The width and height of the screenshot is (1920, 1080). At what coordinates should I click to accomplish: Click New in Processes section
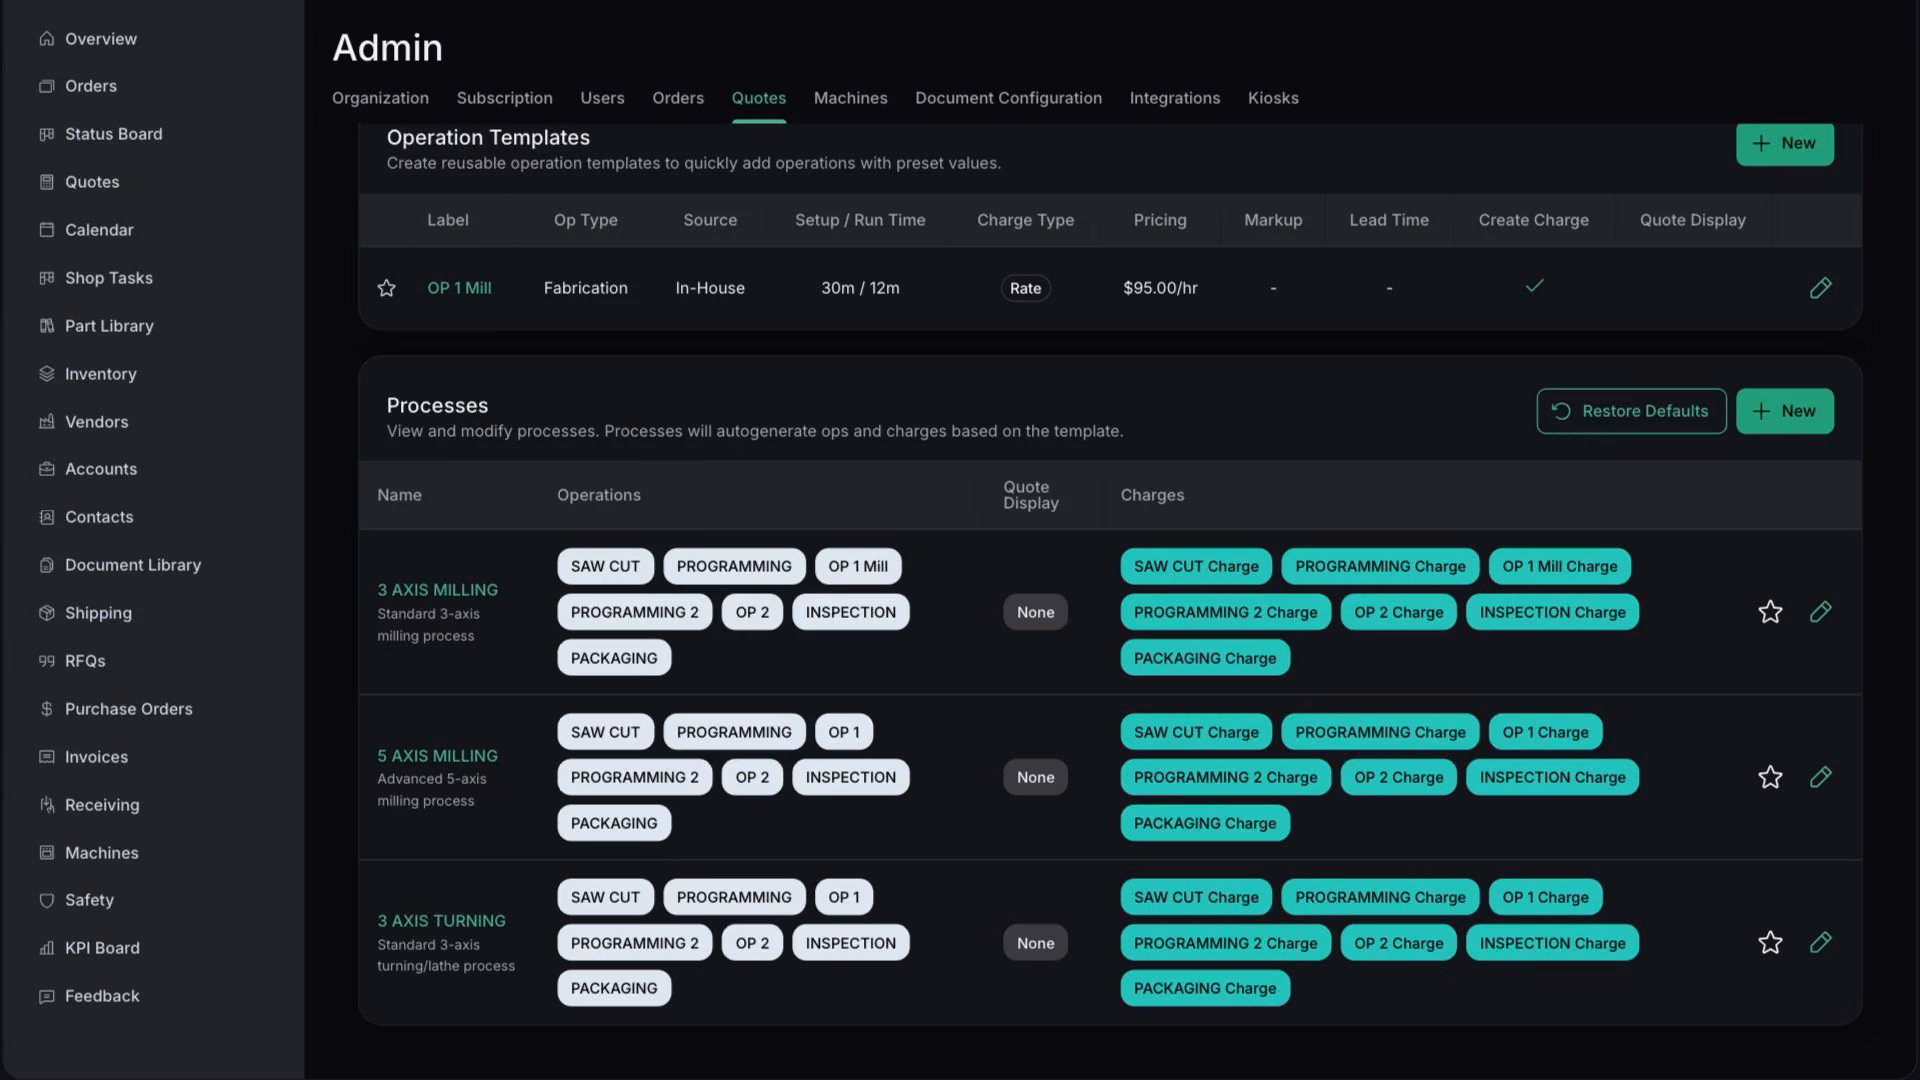coord(1784,411)
